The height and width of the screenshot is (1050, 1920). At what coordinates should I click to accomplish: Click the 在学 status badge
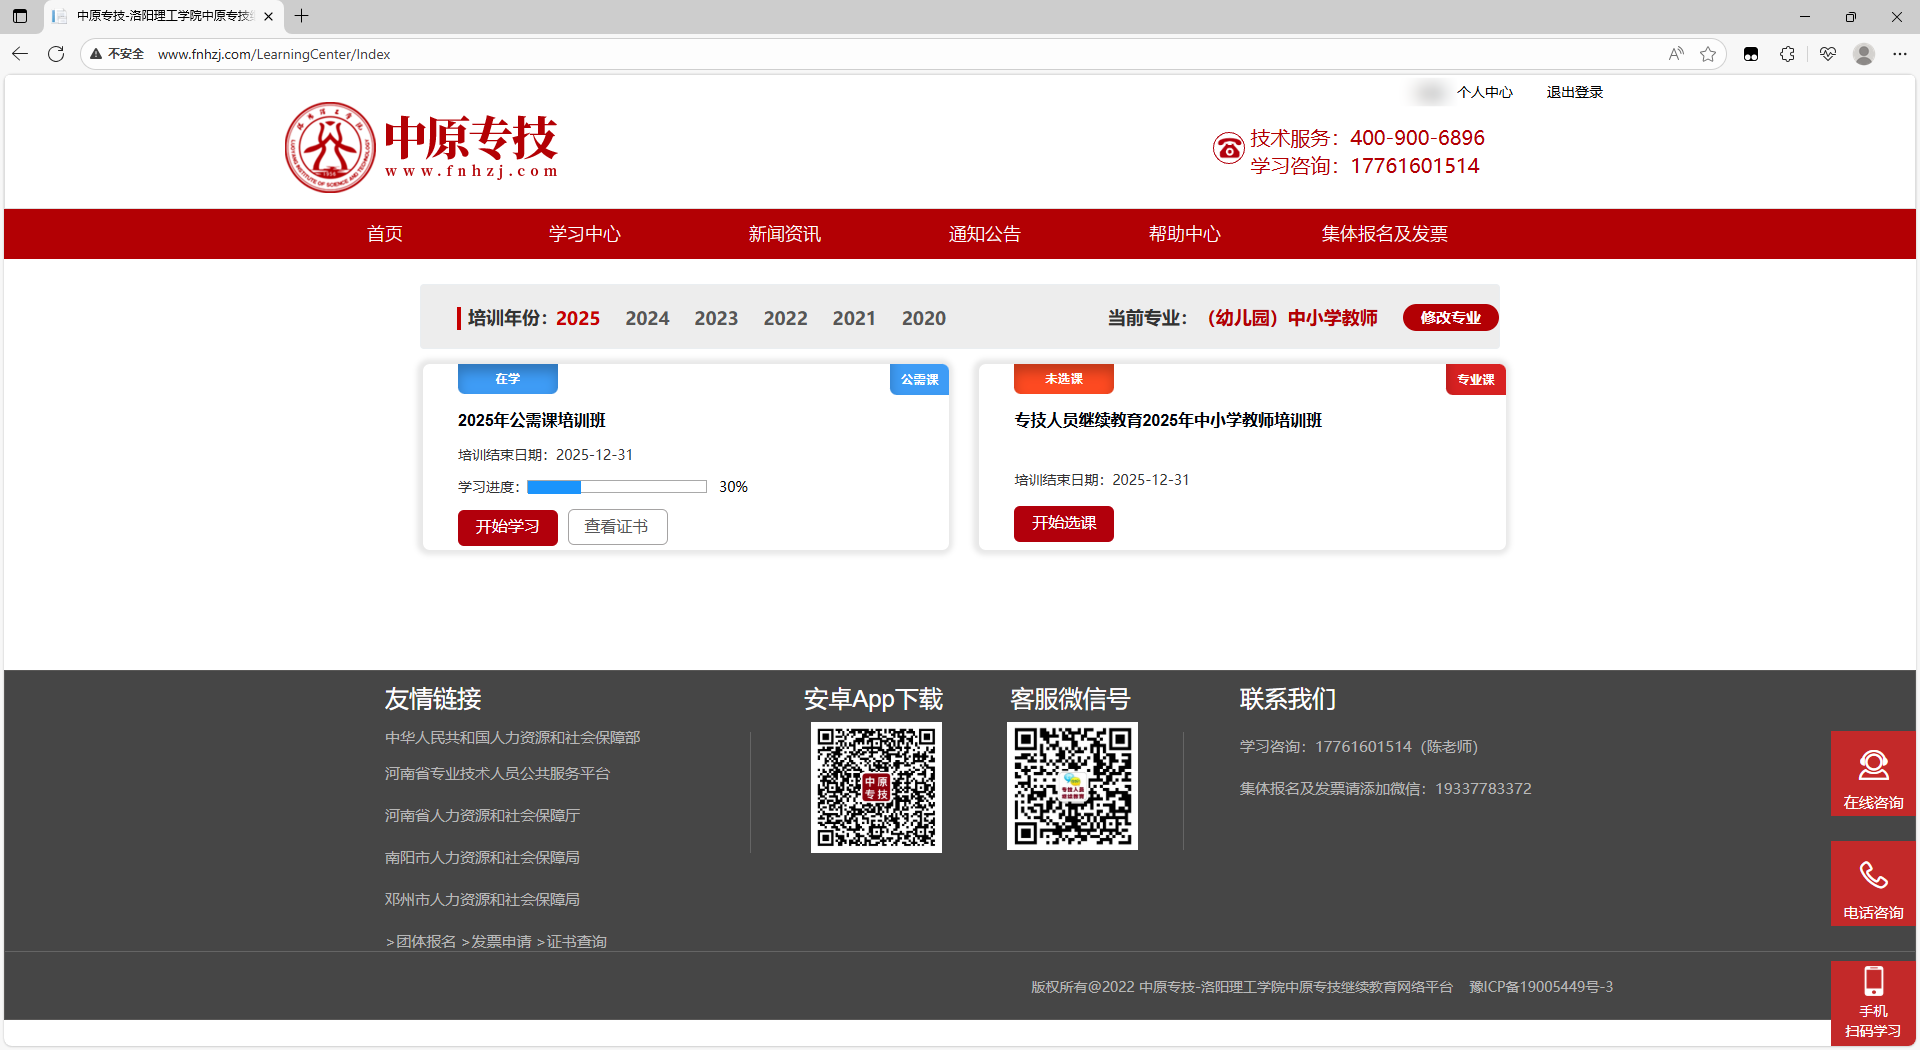coord(508,378)
